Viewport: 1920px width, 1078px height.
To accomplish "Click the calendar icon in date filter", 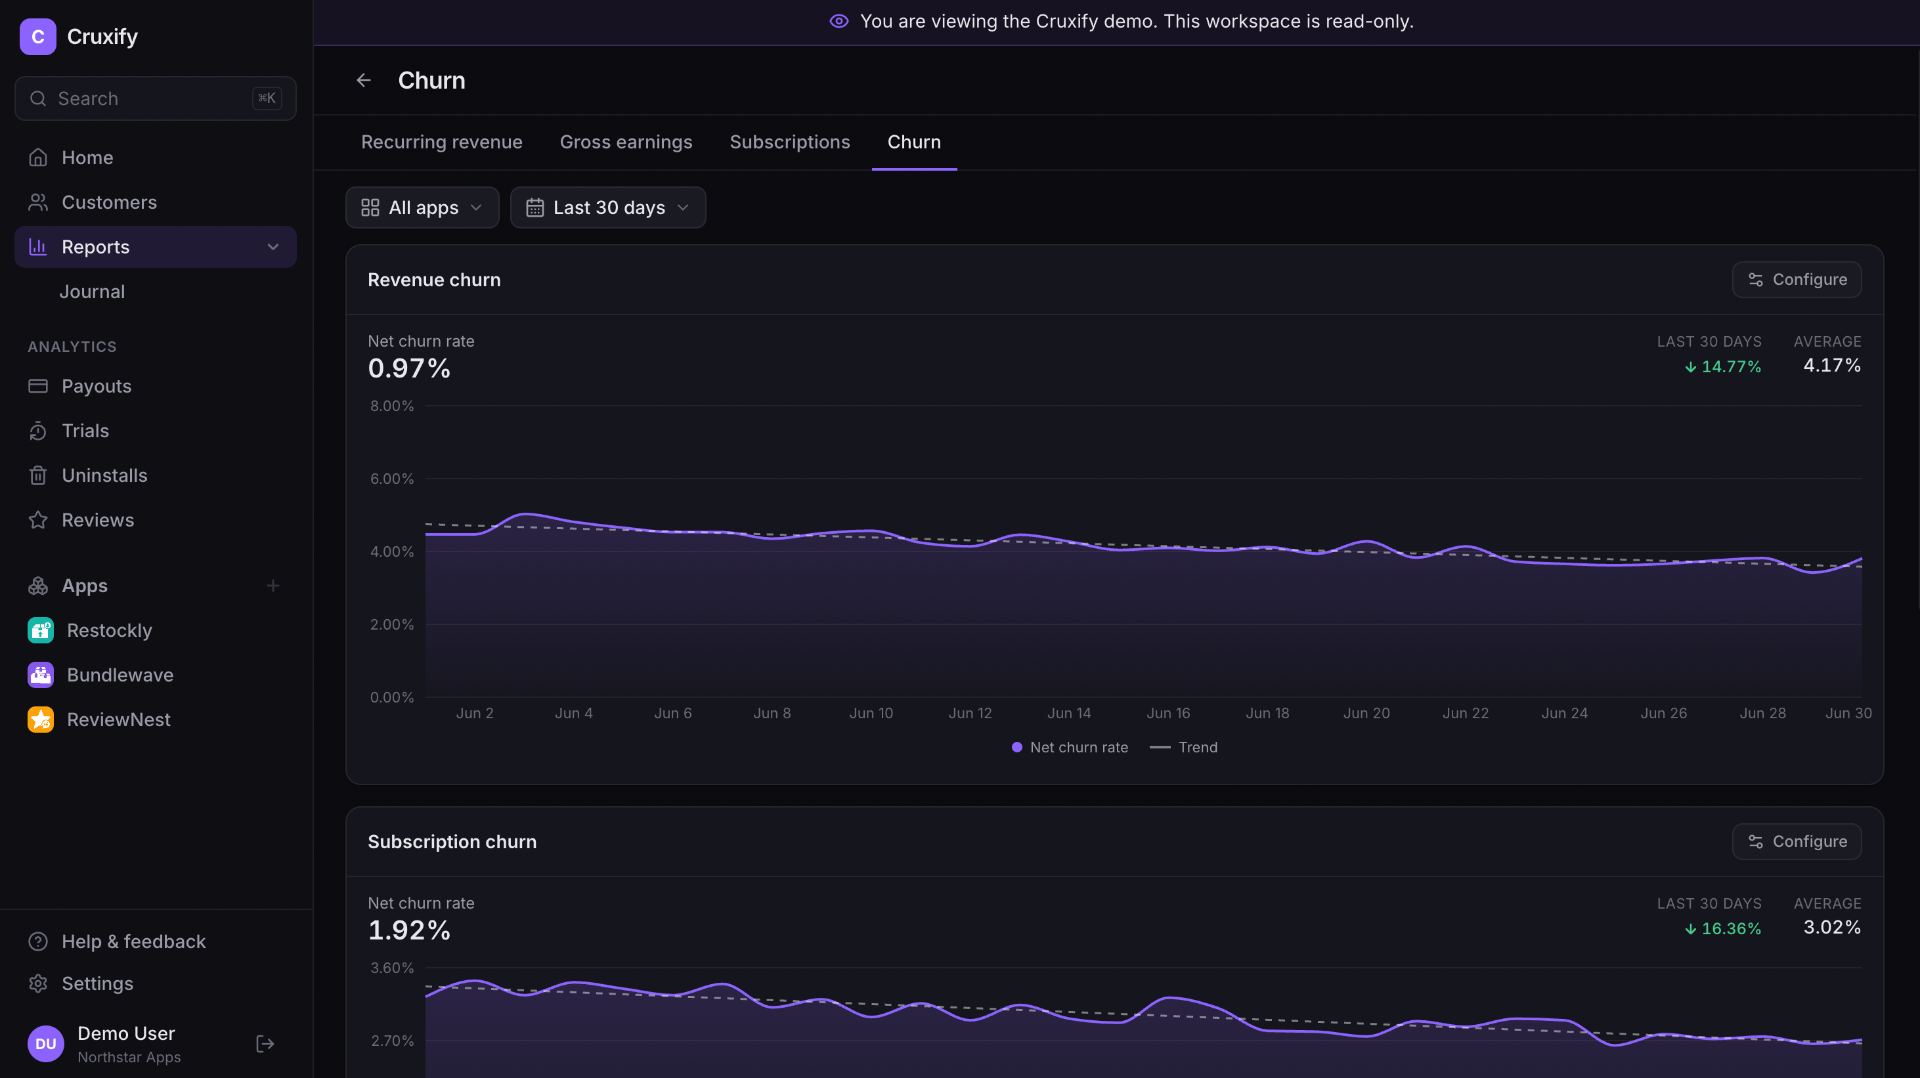I will point(535,208).
